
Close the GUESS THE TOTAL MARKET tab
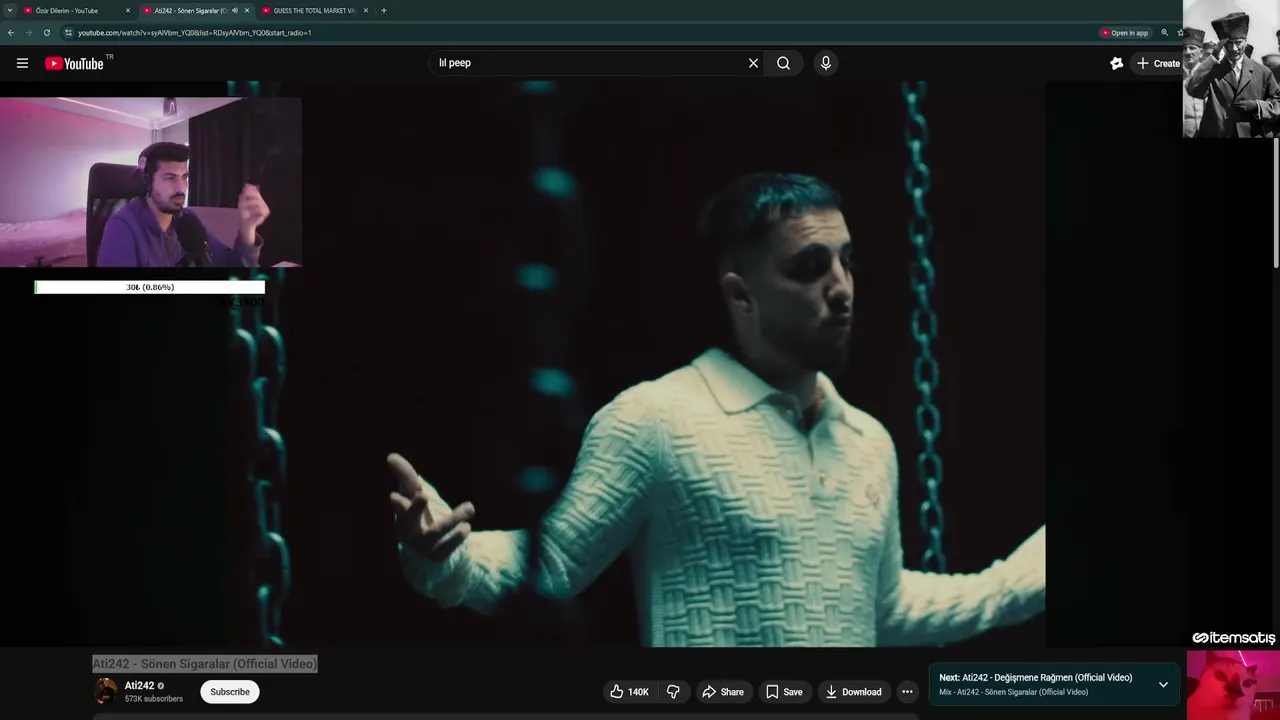tap(366, 10)
